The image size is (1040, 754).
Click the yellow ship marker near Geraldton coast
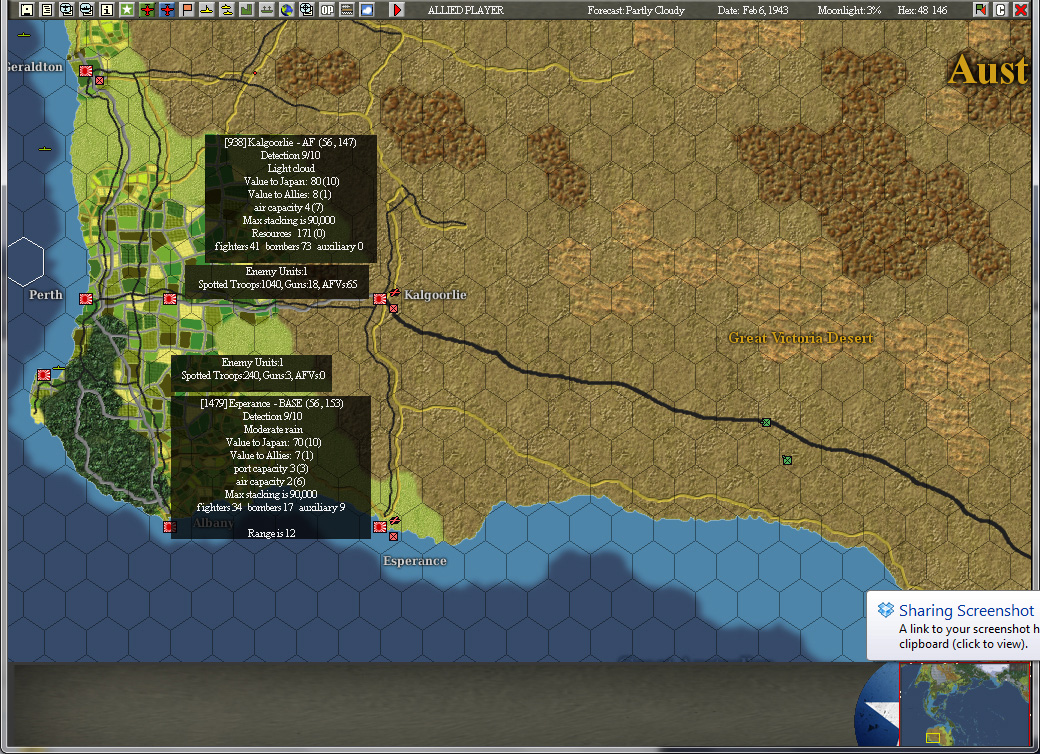click(x=25, y=34)
